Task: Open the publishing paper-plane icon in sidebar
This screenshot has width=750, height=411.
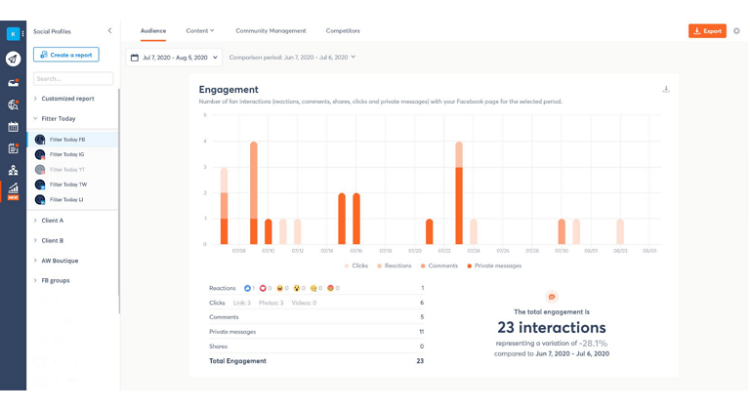Action: click(13, 59)
